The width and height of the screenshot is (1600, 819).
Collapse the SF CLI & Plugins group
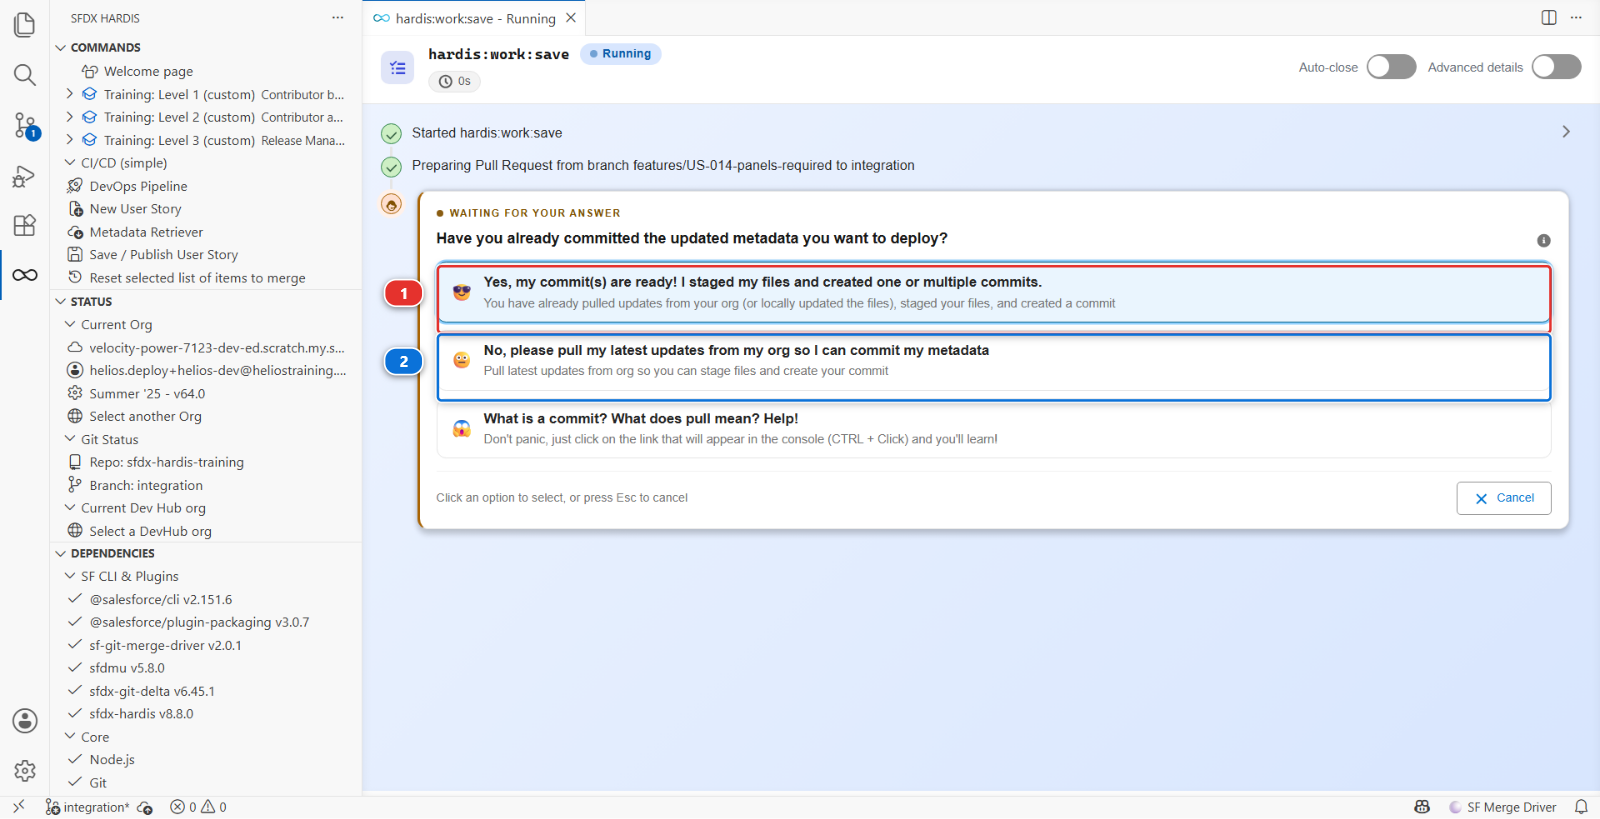[x=70, y=576]
